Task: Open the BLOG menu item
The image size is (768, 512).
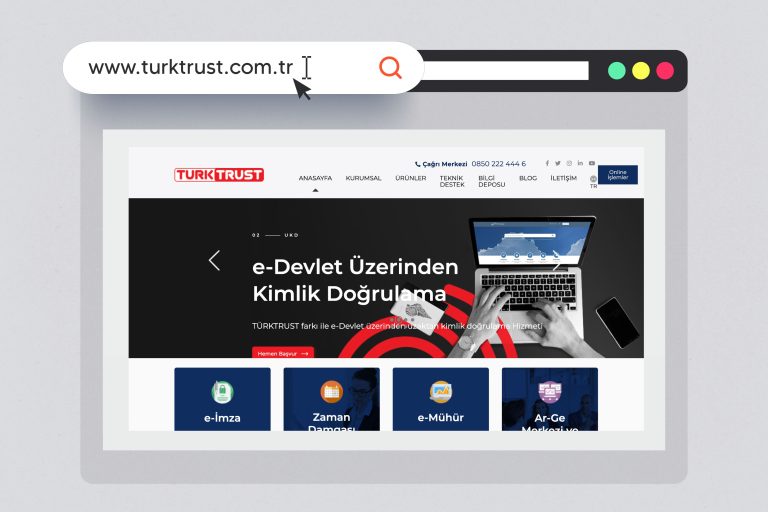Action: (x=528, y=178)
